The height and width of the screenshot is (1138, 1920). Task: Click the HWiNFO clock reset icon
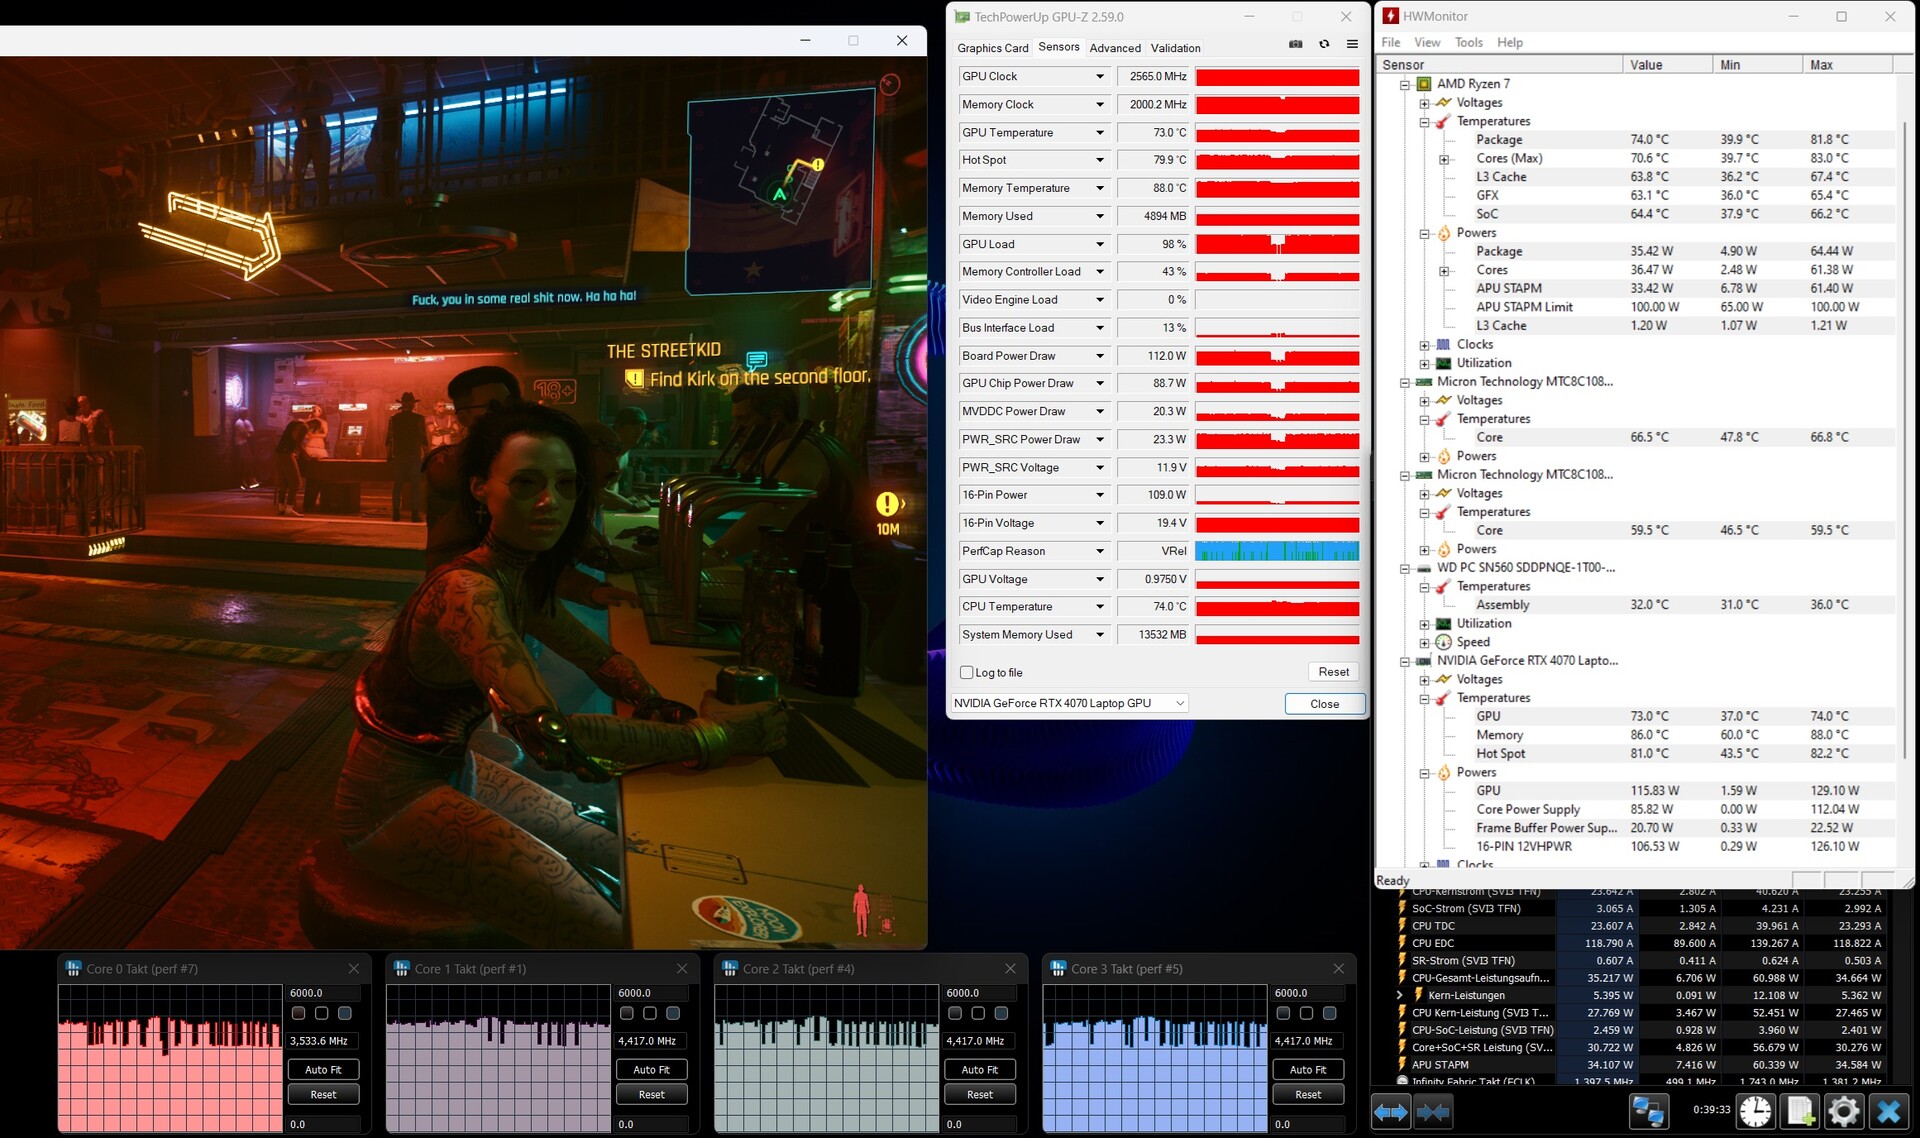(1755, 1111)
